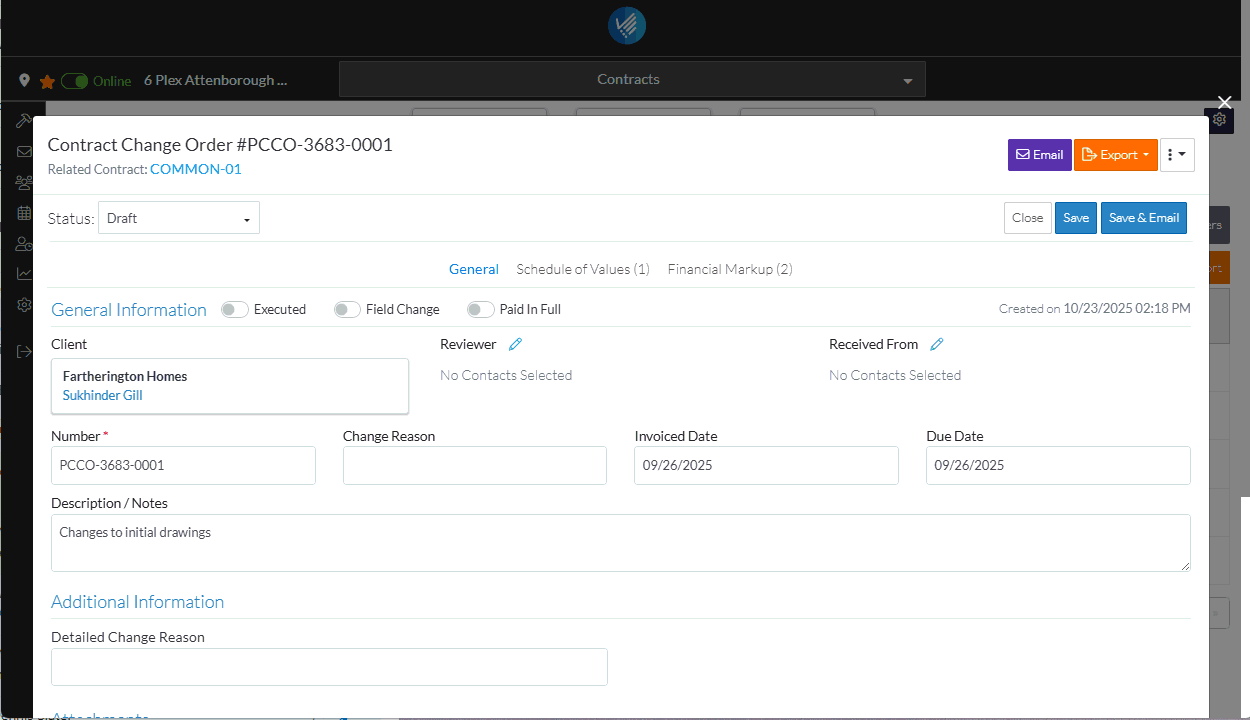Switch to the Schedule of Values tab

pyautogui.click(x=583, y=269)
